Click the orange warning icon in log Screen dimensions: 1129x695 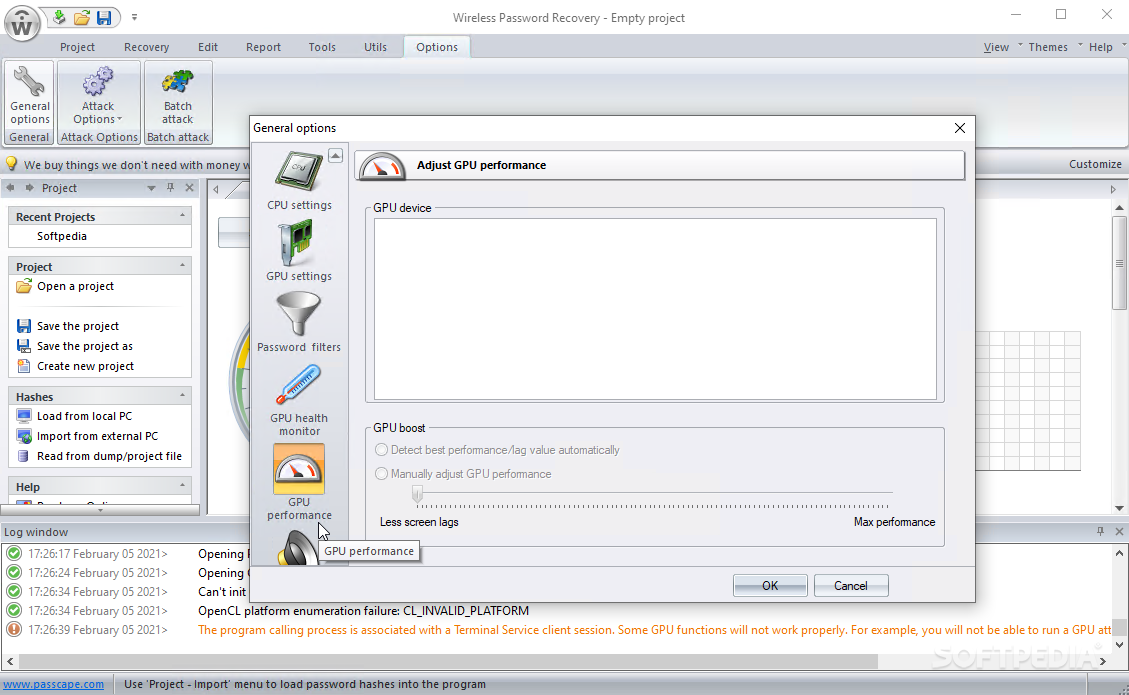coord(14,629)
